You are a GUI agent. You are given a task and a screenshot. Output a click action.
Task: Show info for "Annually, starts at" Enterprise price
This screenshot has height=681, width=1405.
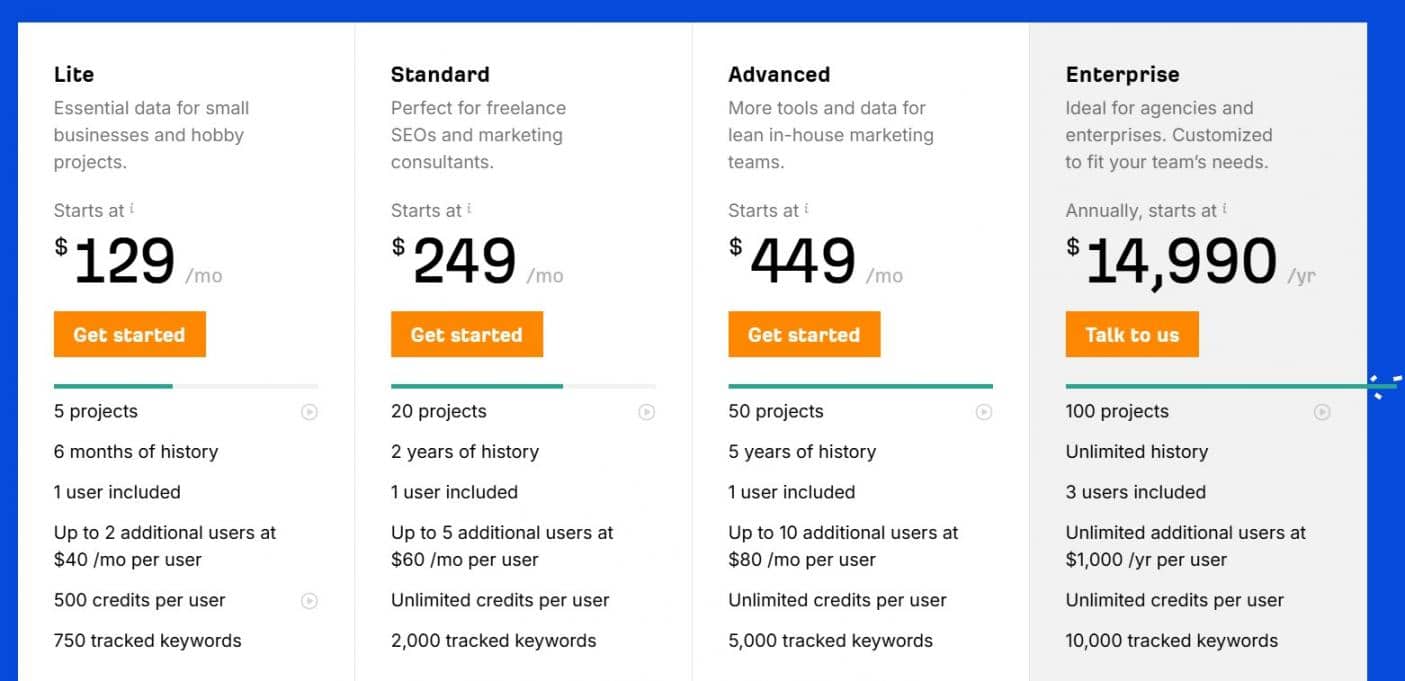coord(1224,209)
